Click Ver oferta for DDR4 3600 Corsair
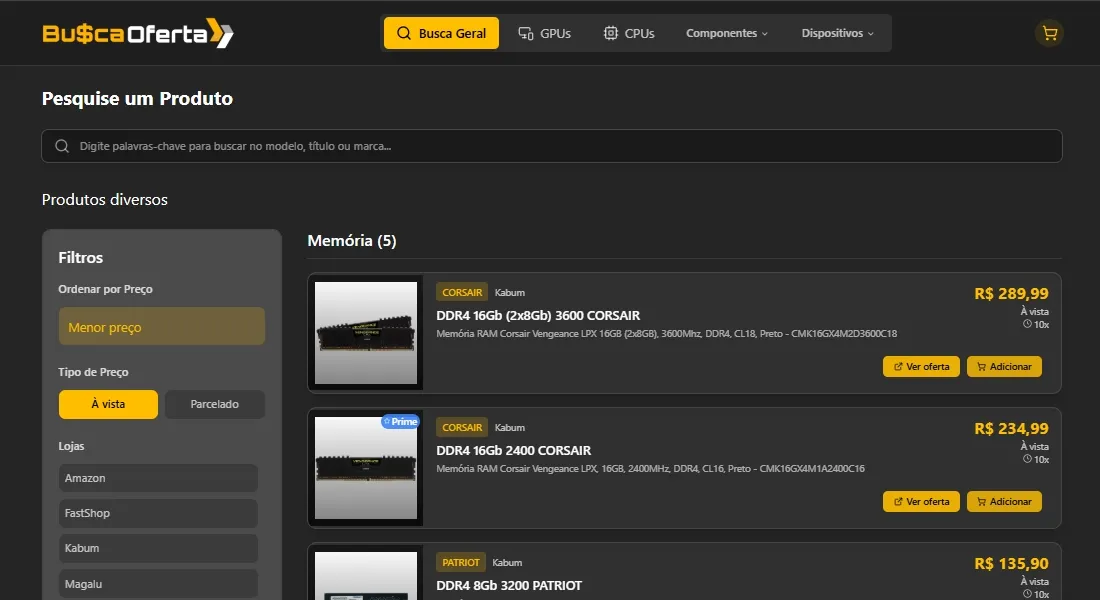The height and width of the screenshot is (600, 1100). click(x=921, y=366)
